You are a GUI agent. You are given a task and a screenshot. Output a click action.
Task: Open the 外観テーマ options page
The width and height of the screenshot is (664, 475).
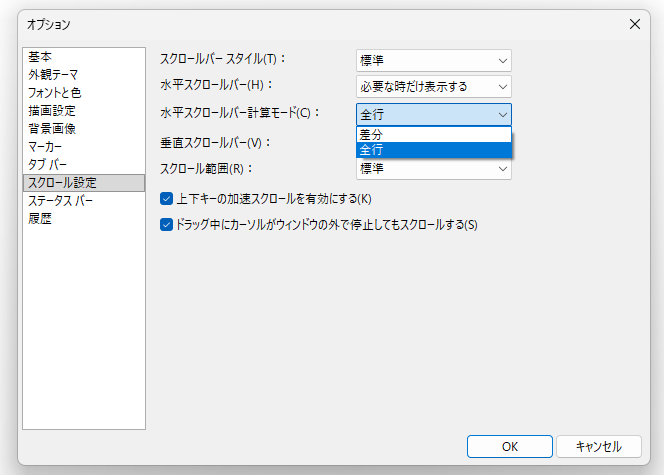pyautogui.click(x=84, y=75)
